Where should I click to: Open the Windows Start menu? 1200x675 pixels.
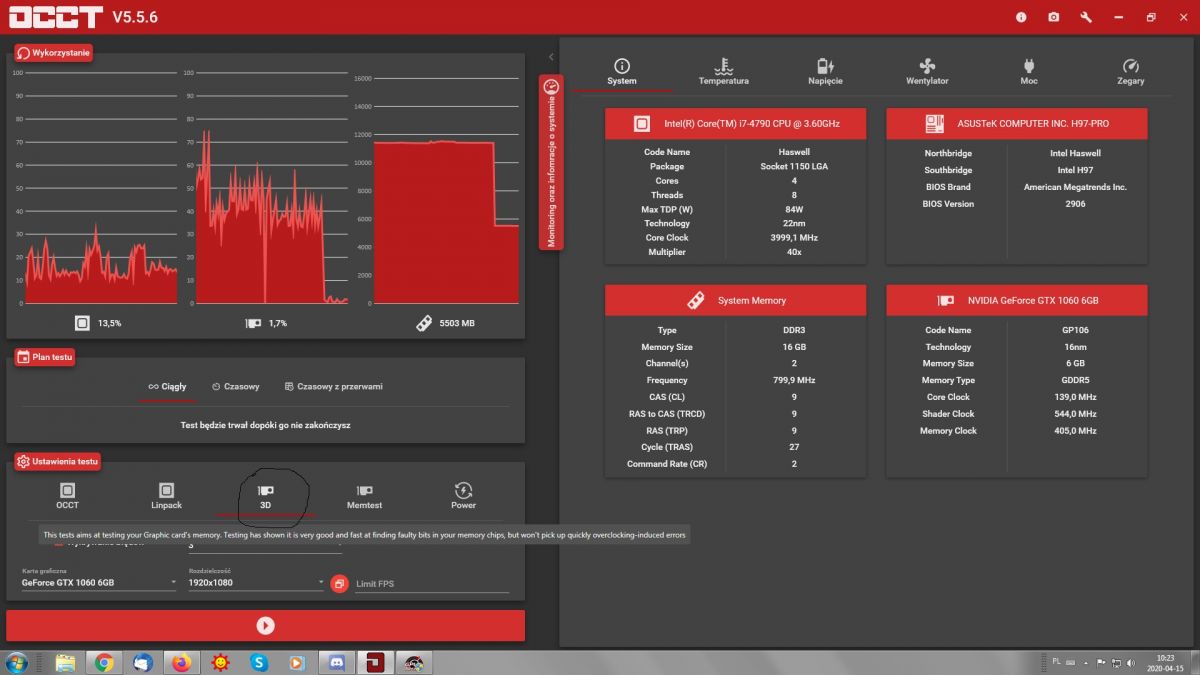coord(17,662)
